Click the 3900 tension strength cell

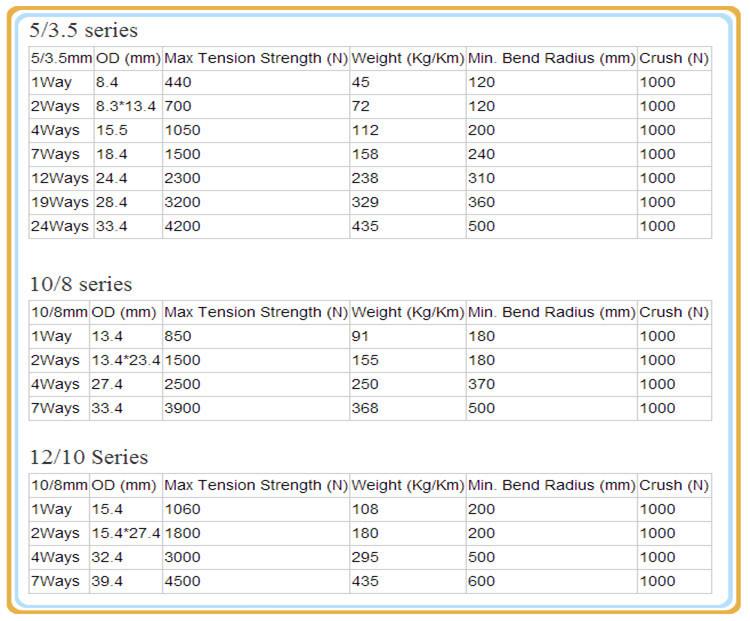point(182,408)
